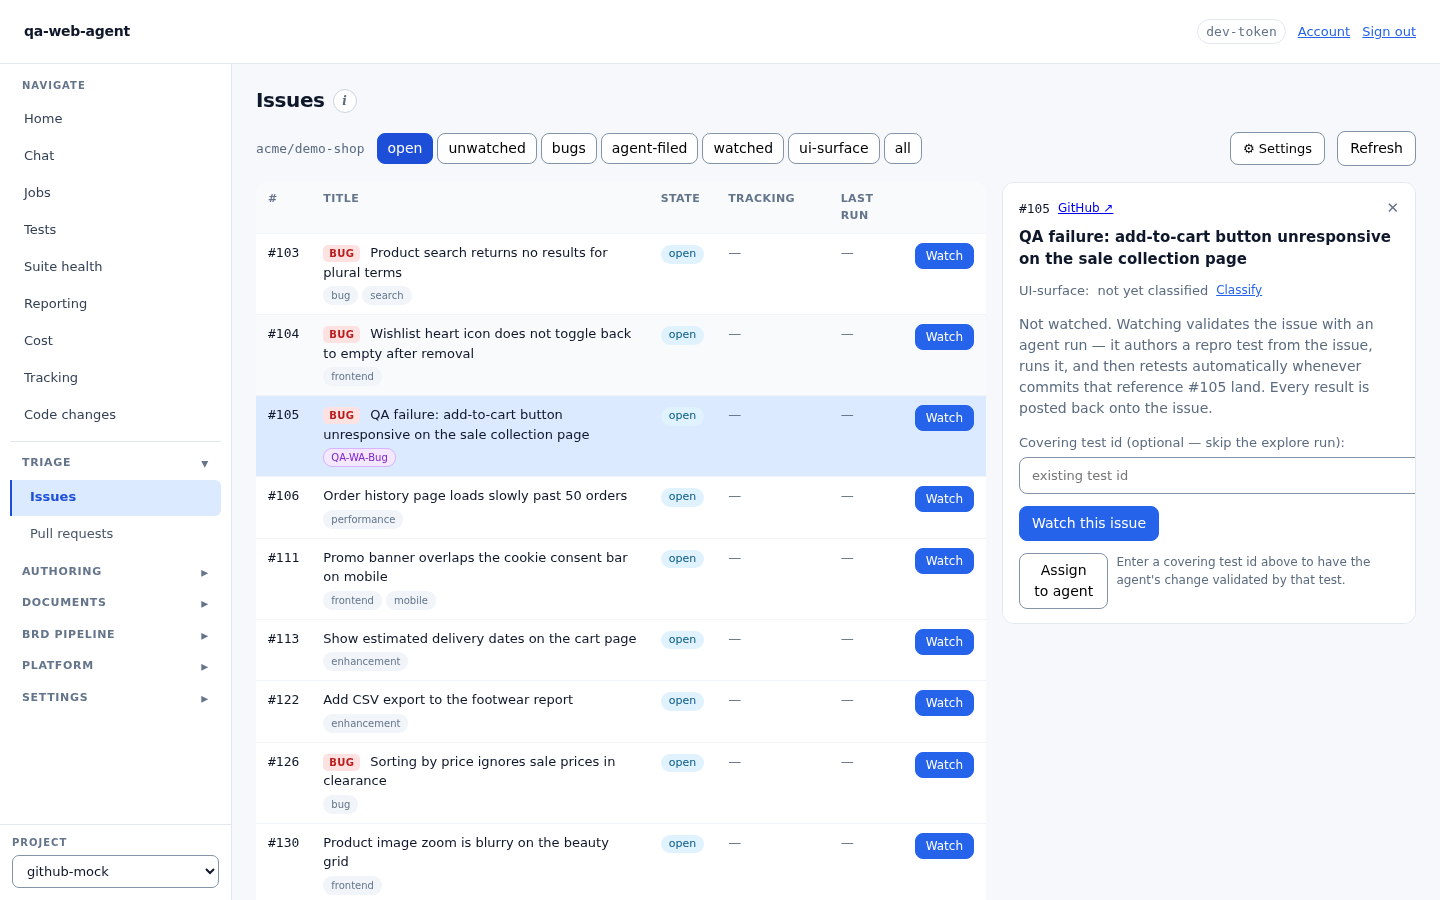Click the Classify link
The height and width of the screenshot is (900, 1440).
click(x=1239, y=290)
